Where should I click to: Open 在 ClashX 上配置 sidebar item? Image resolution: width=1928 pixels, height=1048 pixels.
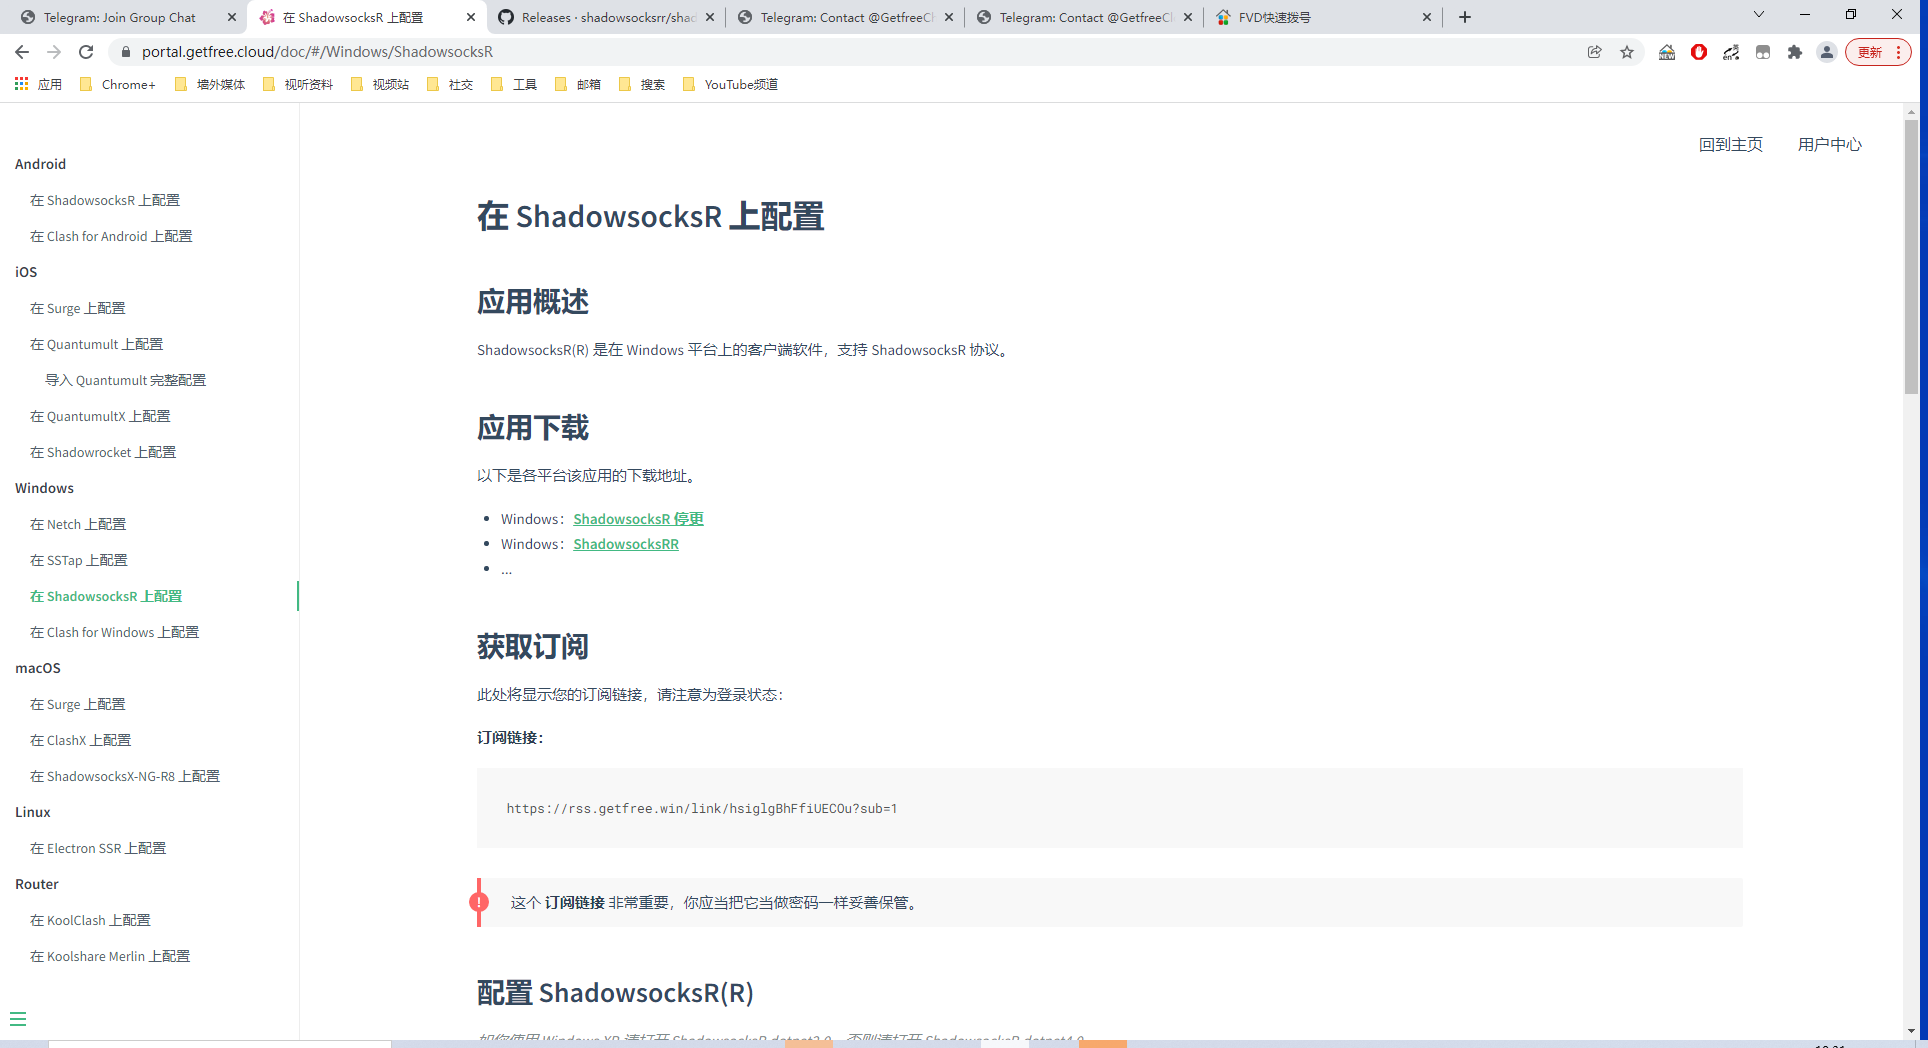(x=80, y=740)
